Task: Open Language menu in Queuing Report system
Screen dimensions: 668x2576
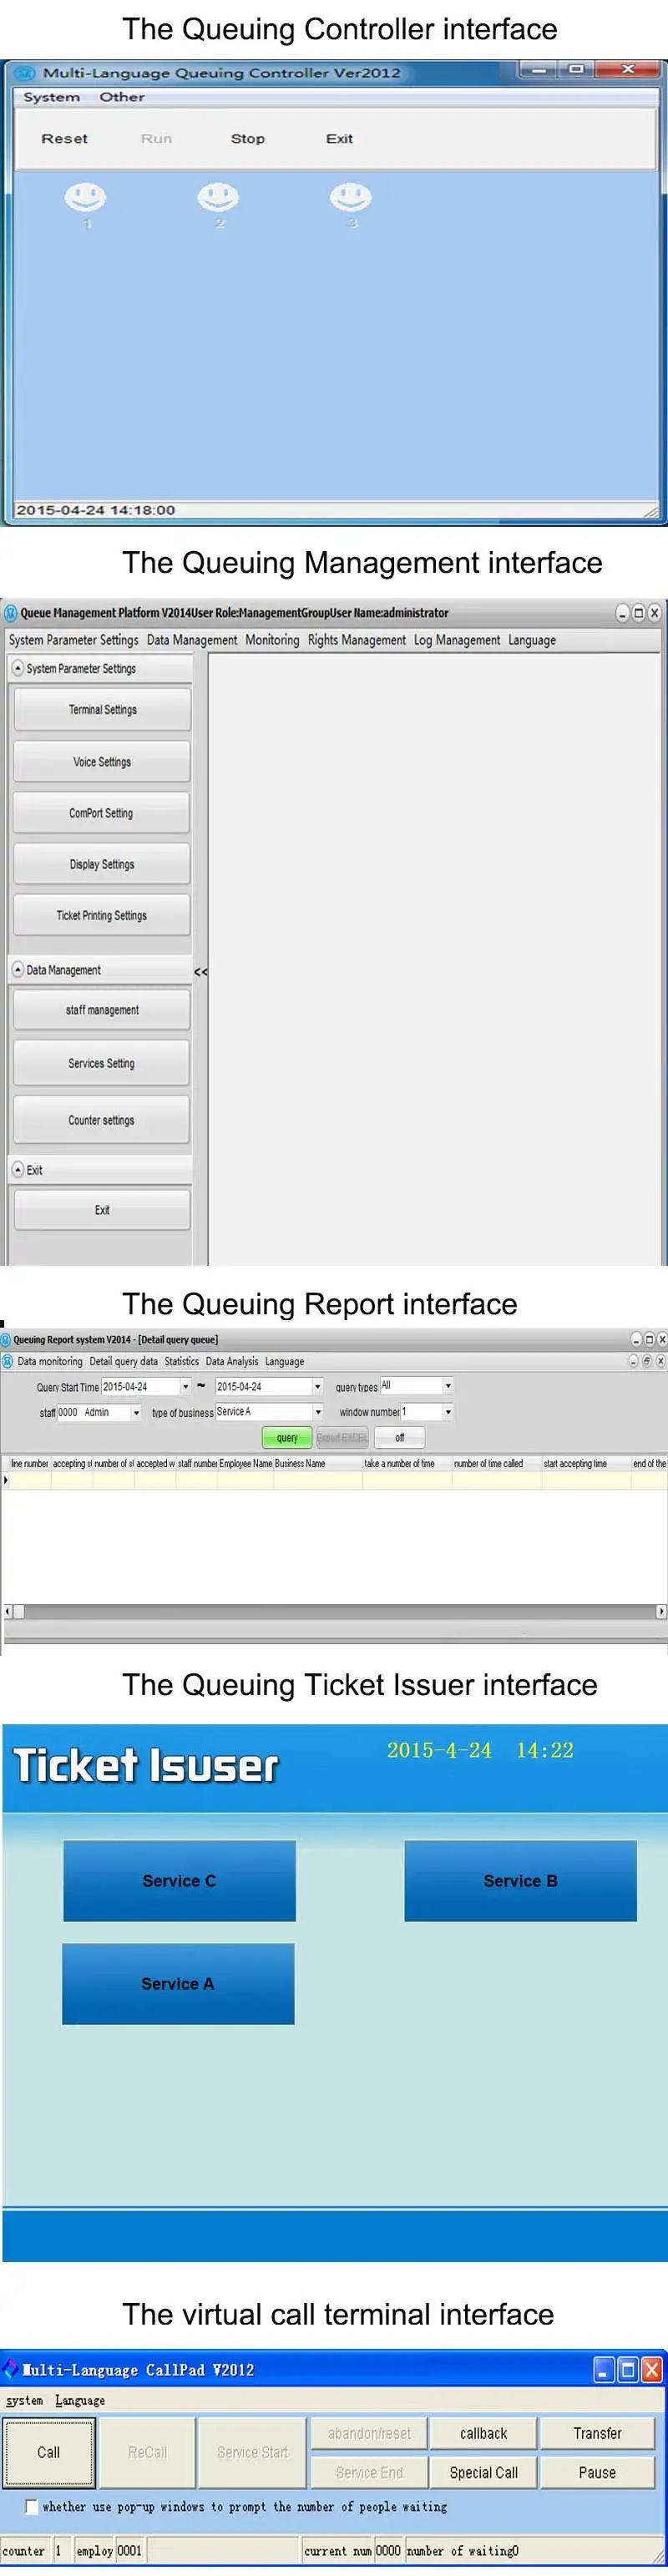Action: 285,1361
